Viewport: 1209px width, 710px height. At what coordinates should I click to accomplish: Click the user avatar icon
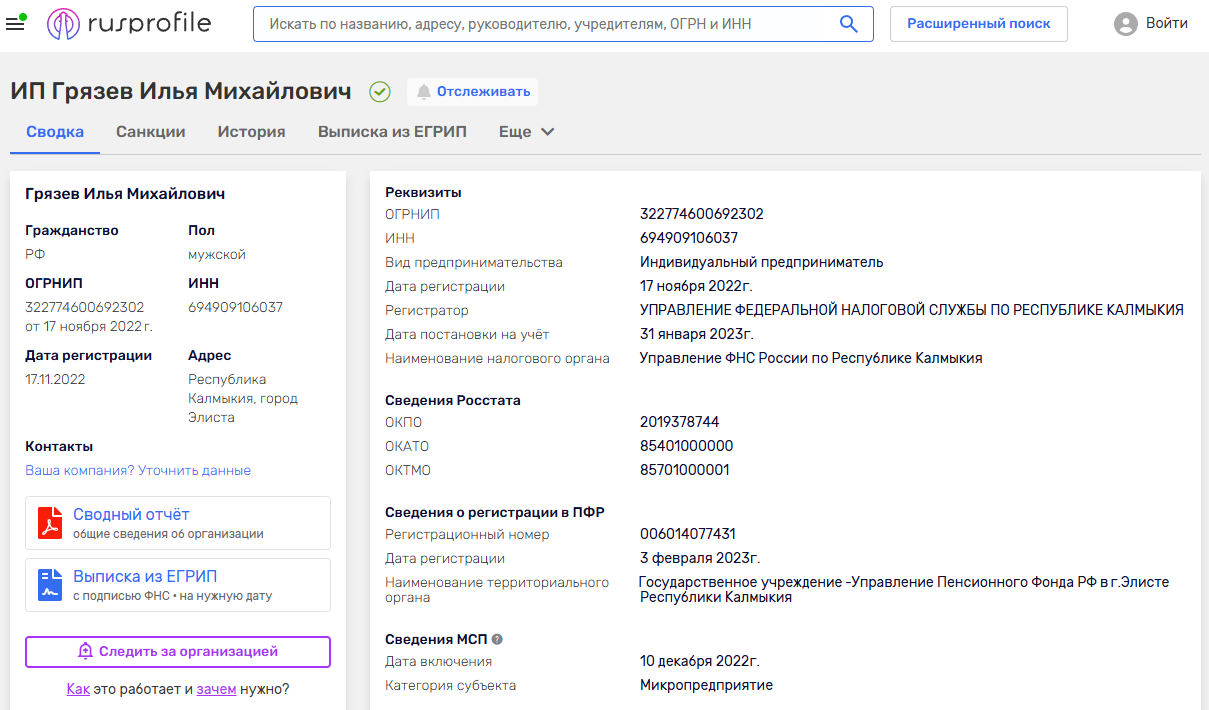(1126, 24)
